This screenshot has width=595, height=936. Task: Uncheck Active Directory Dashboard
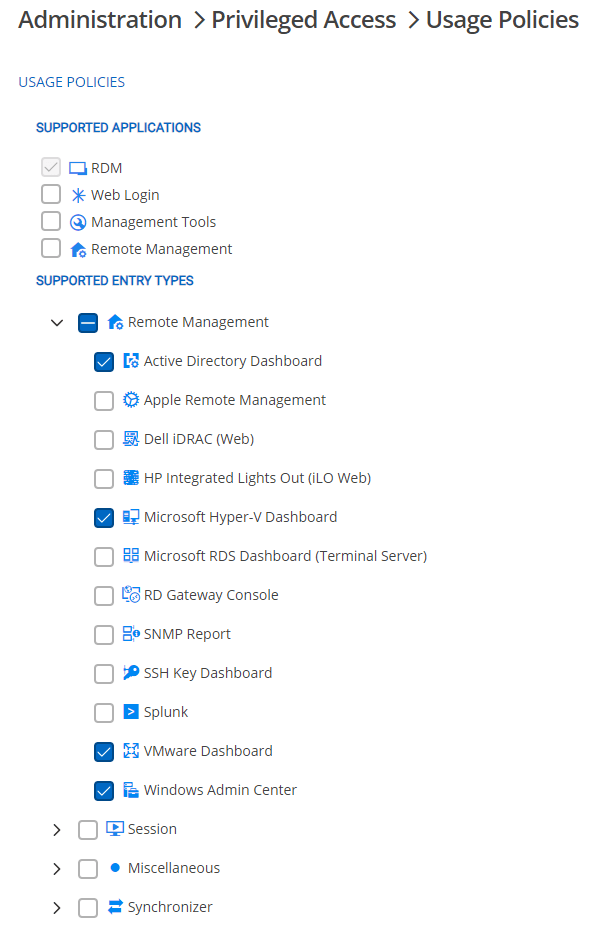[x=104, y=362]
